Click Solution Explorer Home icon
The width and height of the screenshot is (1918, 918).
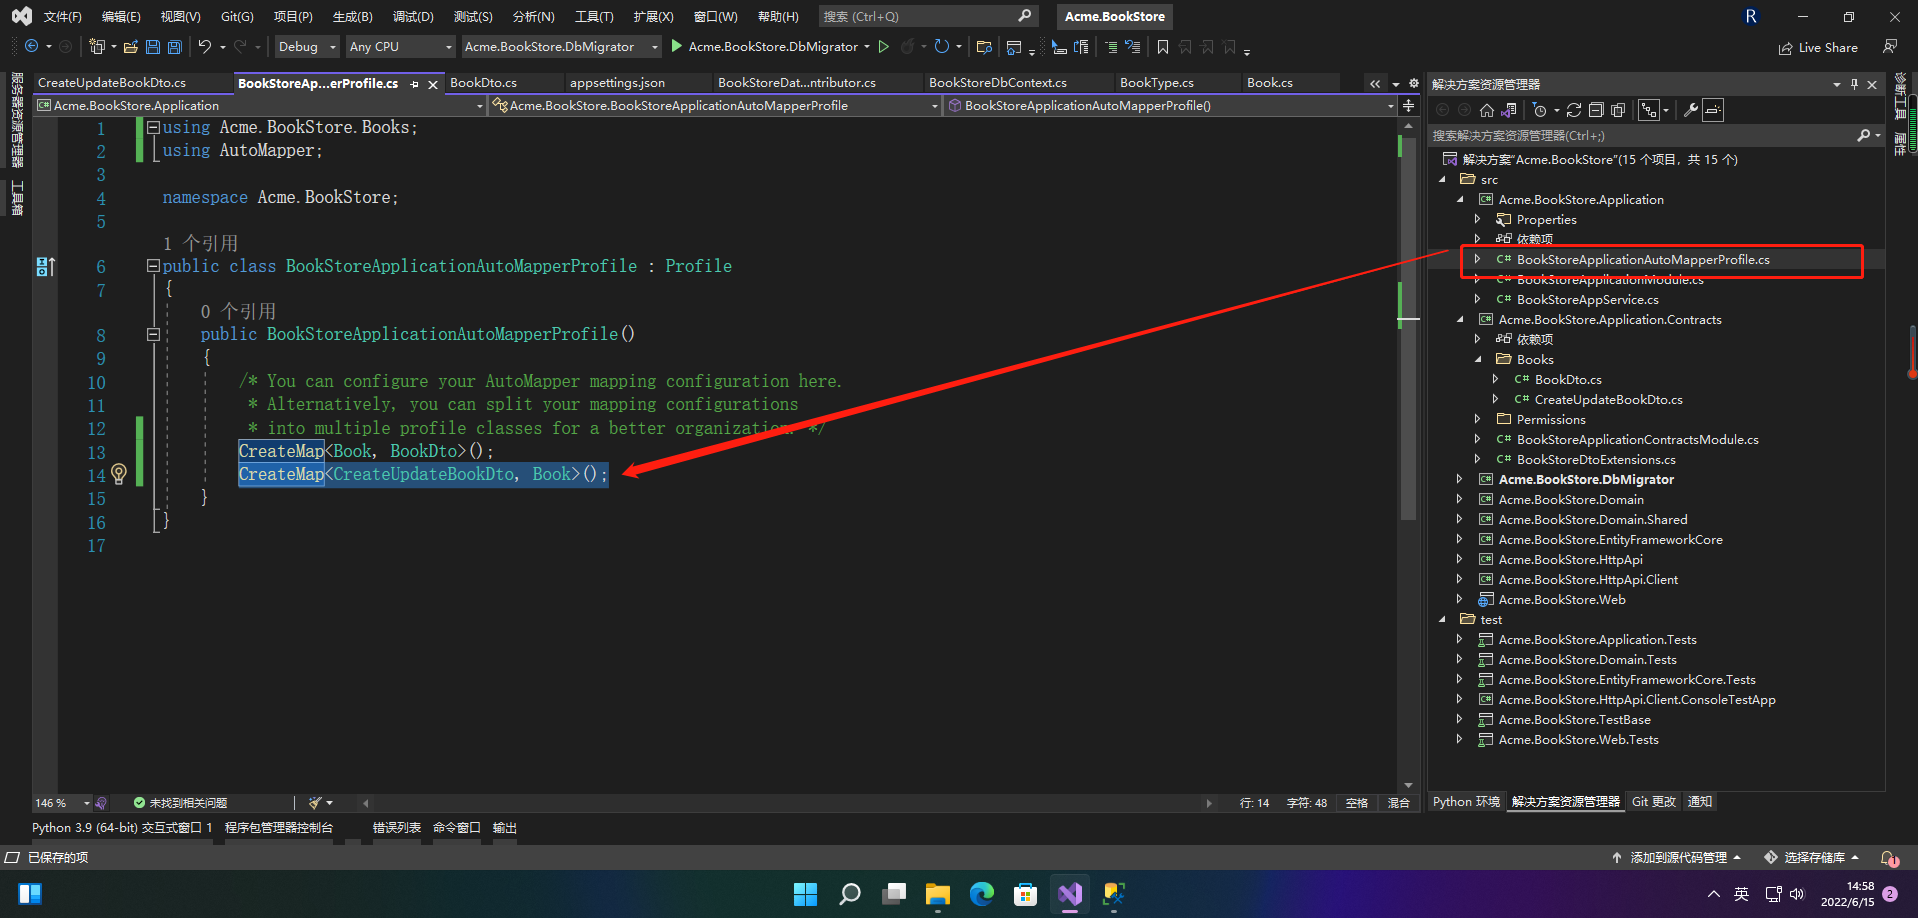(x=1487, y=110)
